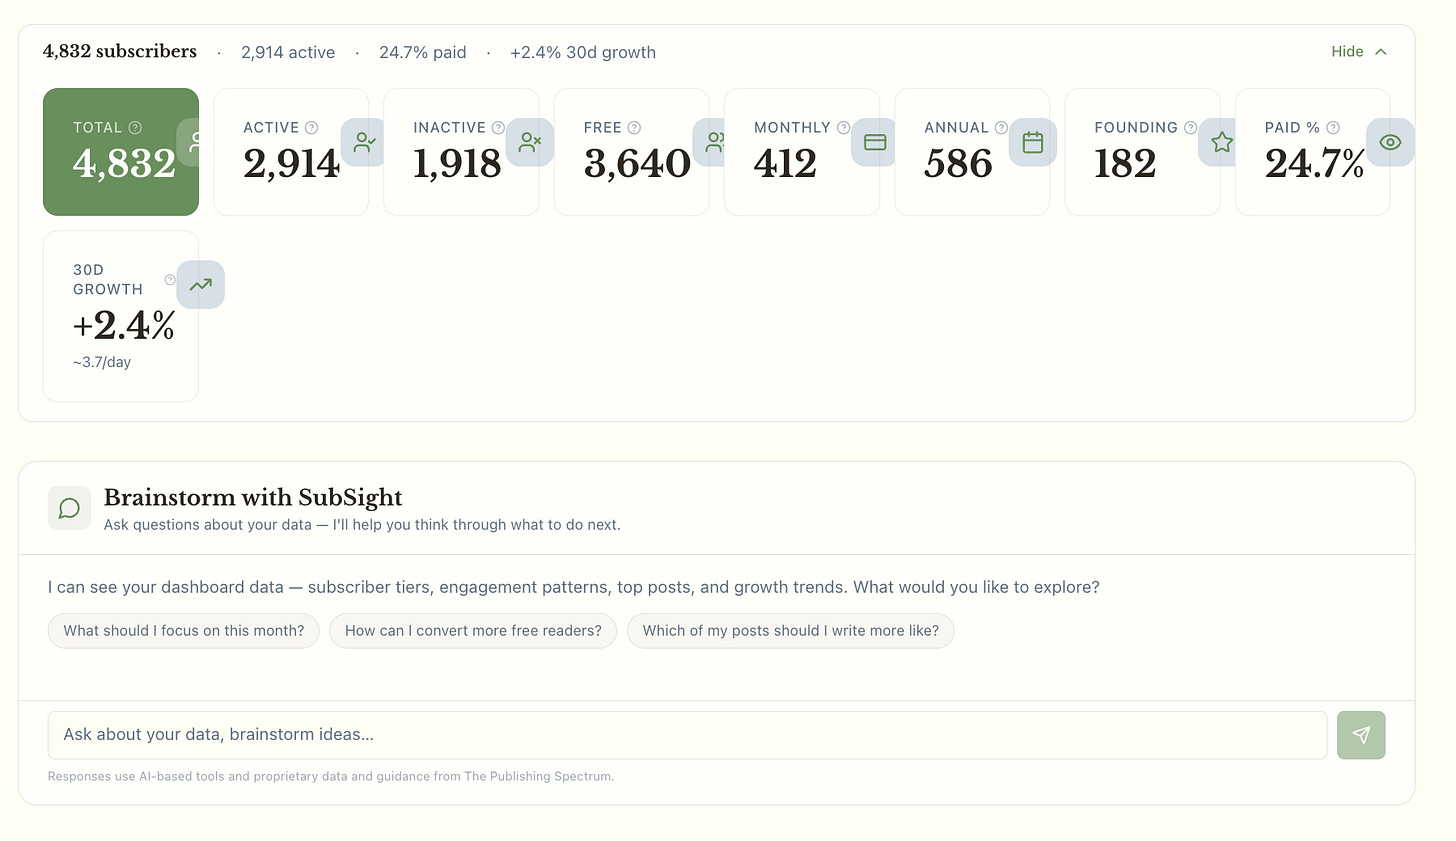Viewport: 1456px width, 841px height.
Task: Click the "Brainstorm with SubSight" heading
Action: tap(253, 497)
